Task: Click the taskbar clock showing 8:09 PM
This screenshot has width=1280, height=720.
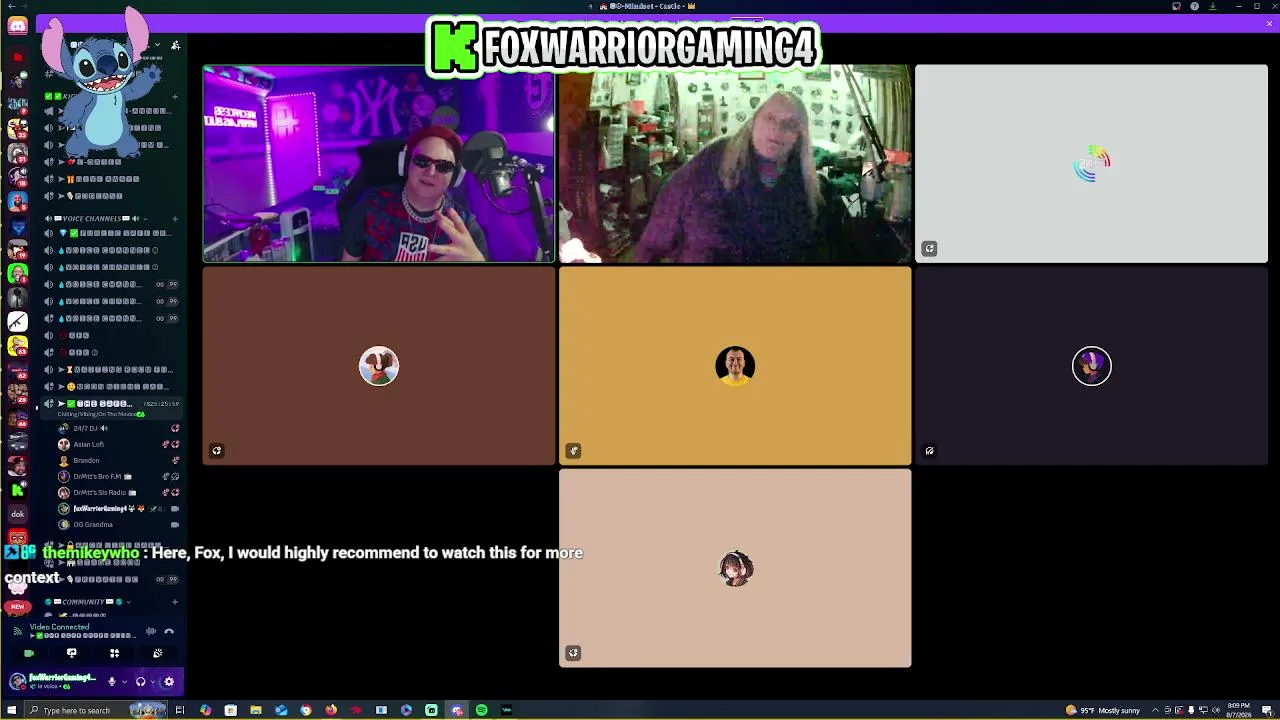Action: (x=1237, y=710)
